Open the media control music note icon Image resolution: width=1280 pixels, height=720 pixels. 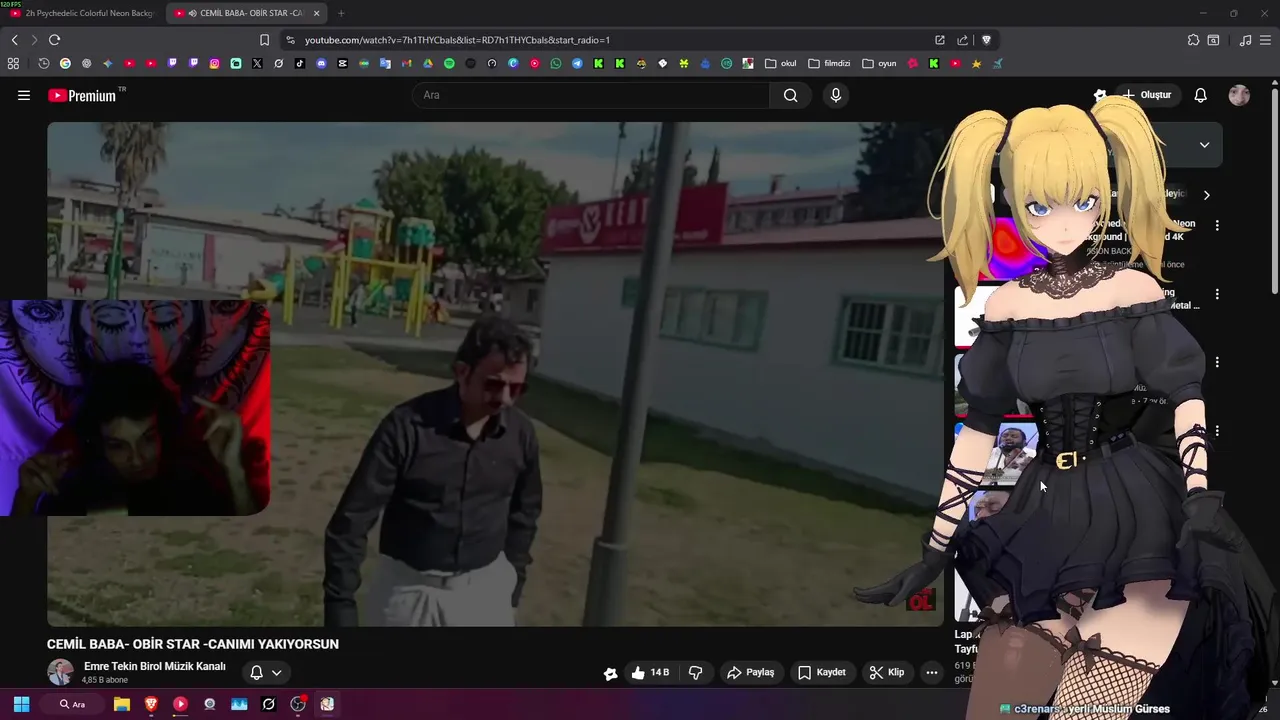click(x=1245, y=40)
